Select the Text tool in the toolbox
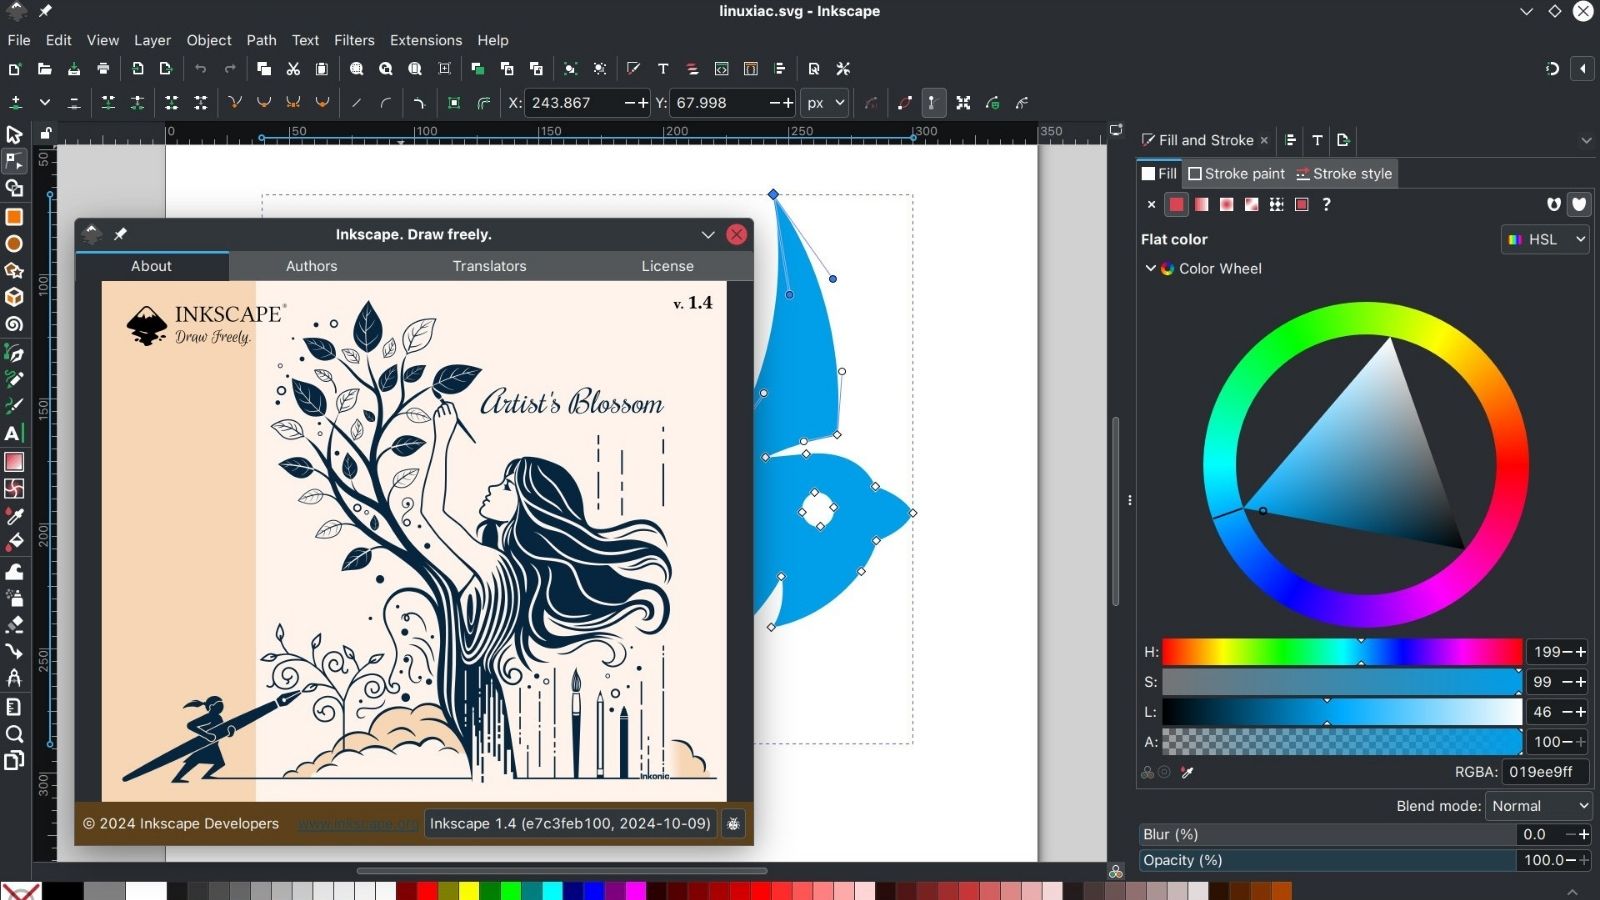 coord(13,433)
